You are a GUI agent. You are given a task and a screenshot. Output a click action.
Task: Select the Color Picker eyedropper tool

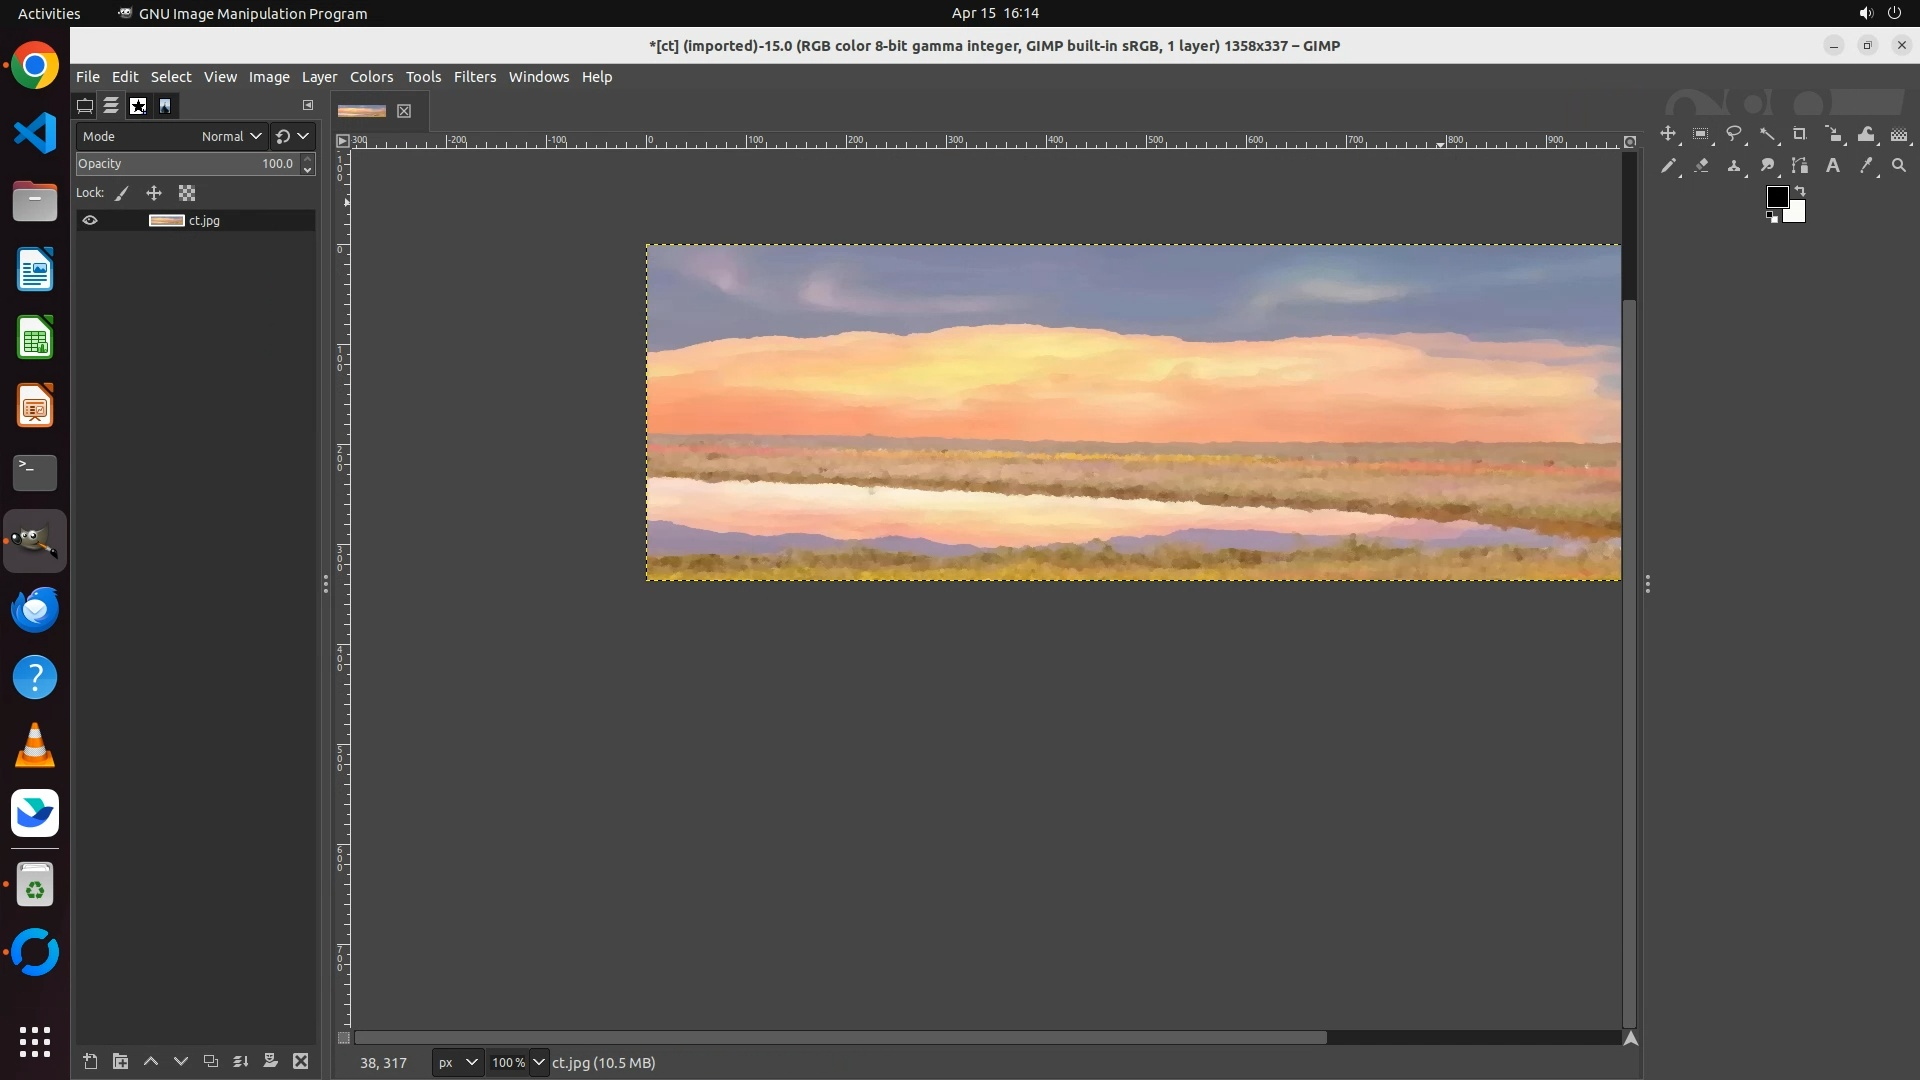coord(1866,166)
